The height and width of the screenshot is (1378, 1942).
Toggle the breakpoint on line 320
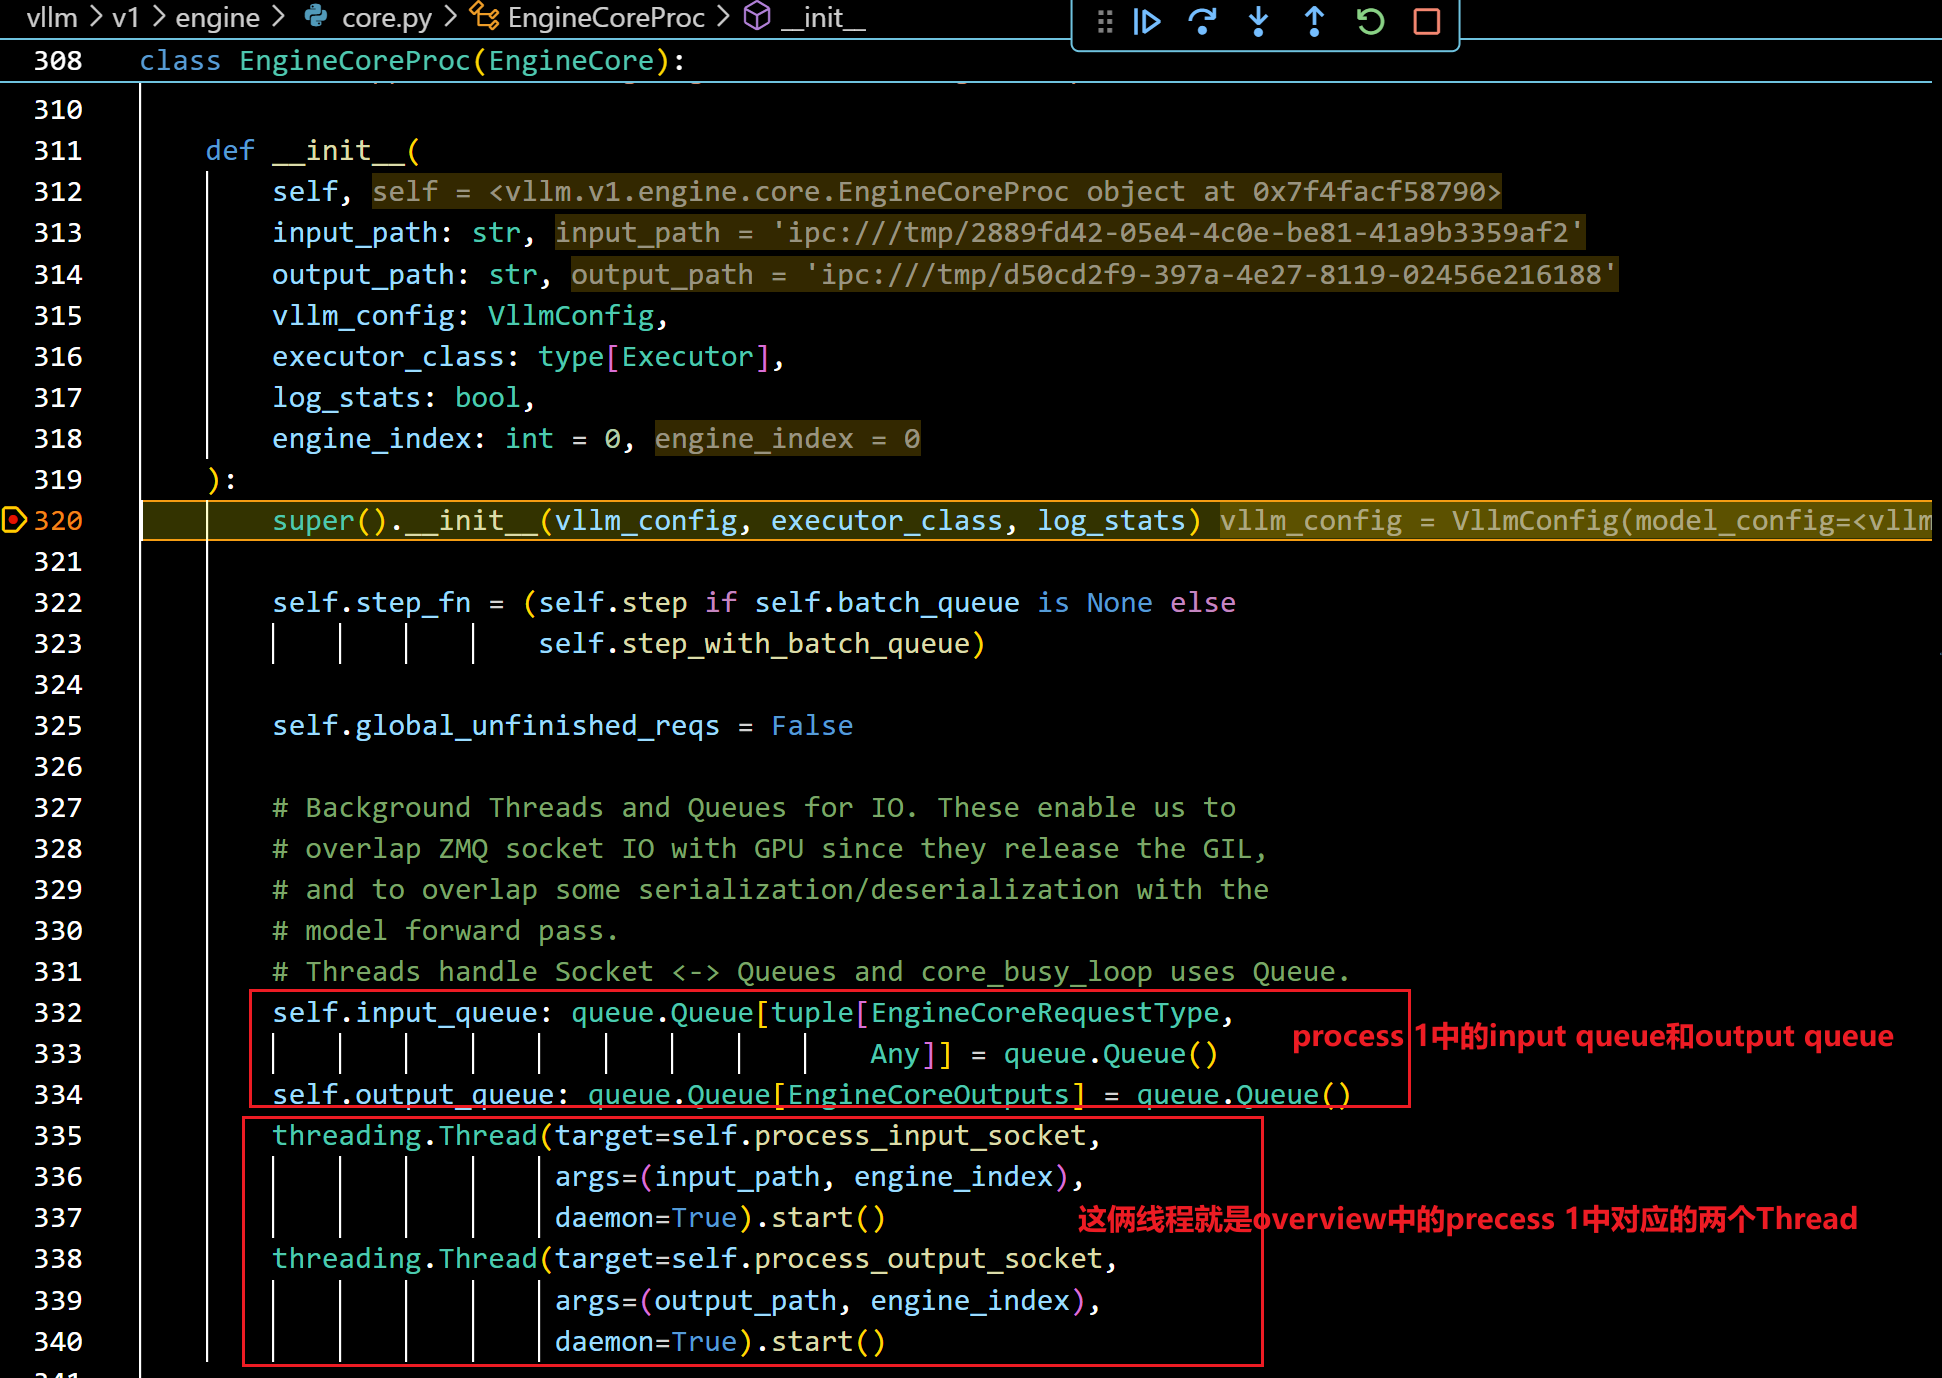coord(14,520)
